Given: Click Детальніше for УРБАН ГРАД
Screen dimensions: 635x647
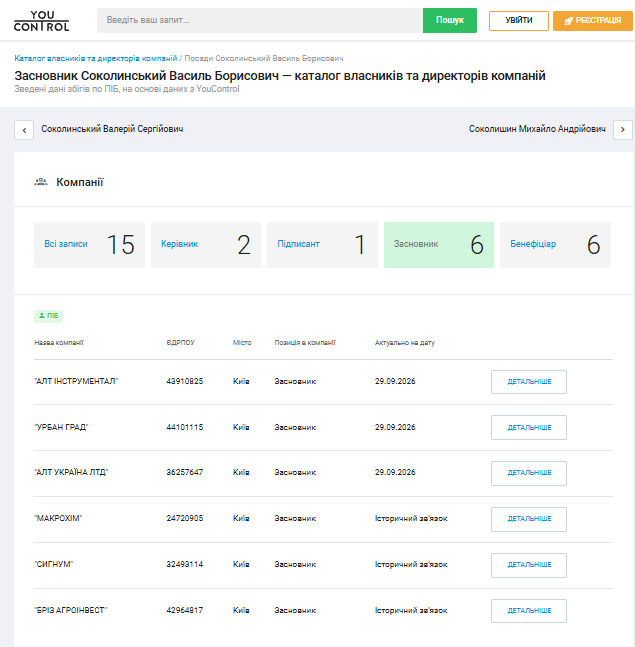Looking at the screenshot, I should (529, 427).
